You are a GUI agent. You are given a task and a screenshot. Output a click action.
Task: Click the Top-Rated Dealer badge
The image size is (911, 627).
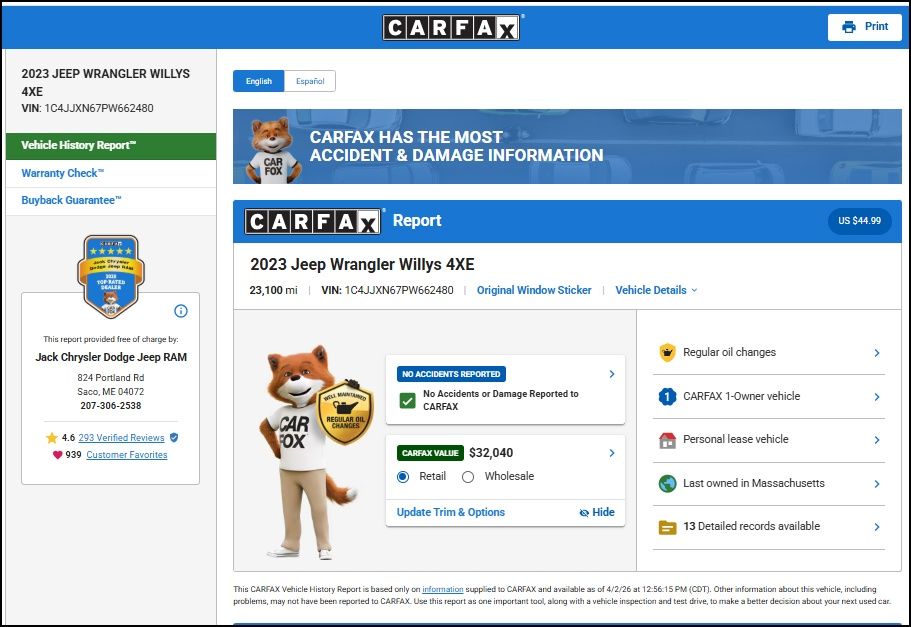(x=111, y=276)
